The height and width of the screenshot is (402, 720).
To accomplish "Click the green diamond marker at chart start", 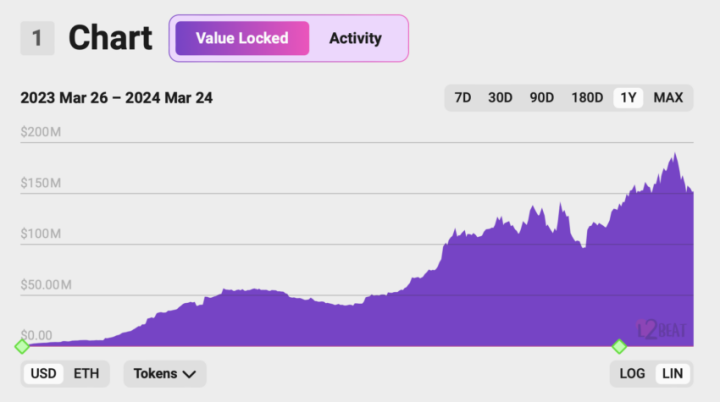I will (22, 346).
